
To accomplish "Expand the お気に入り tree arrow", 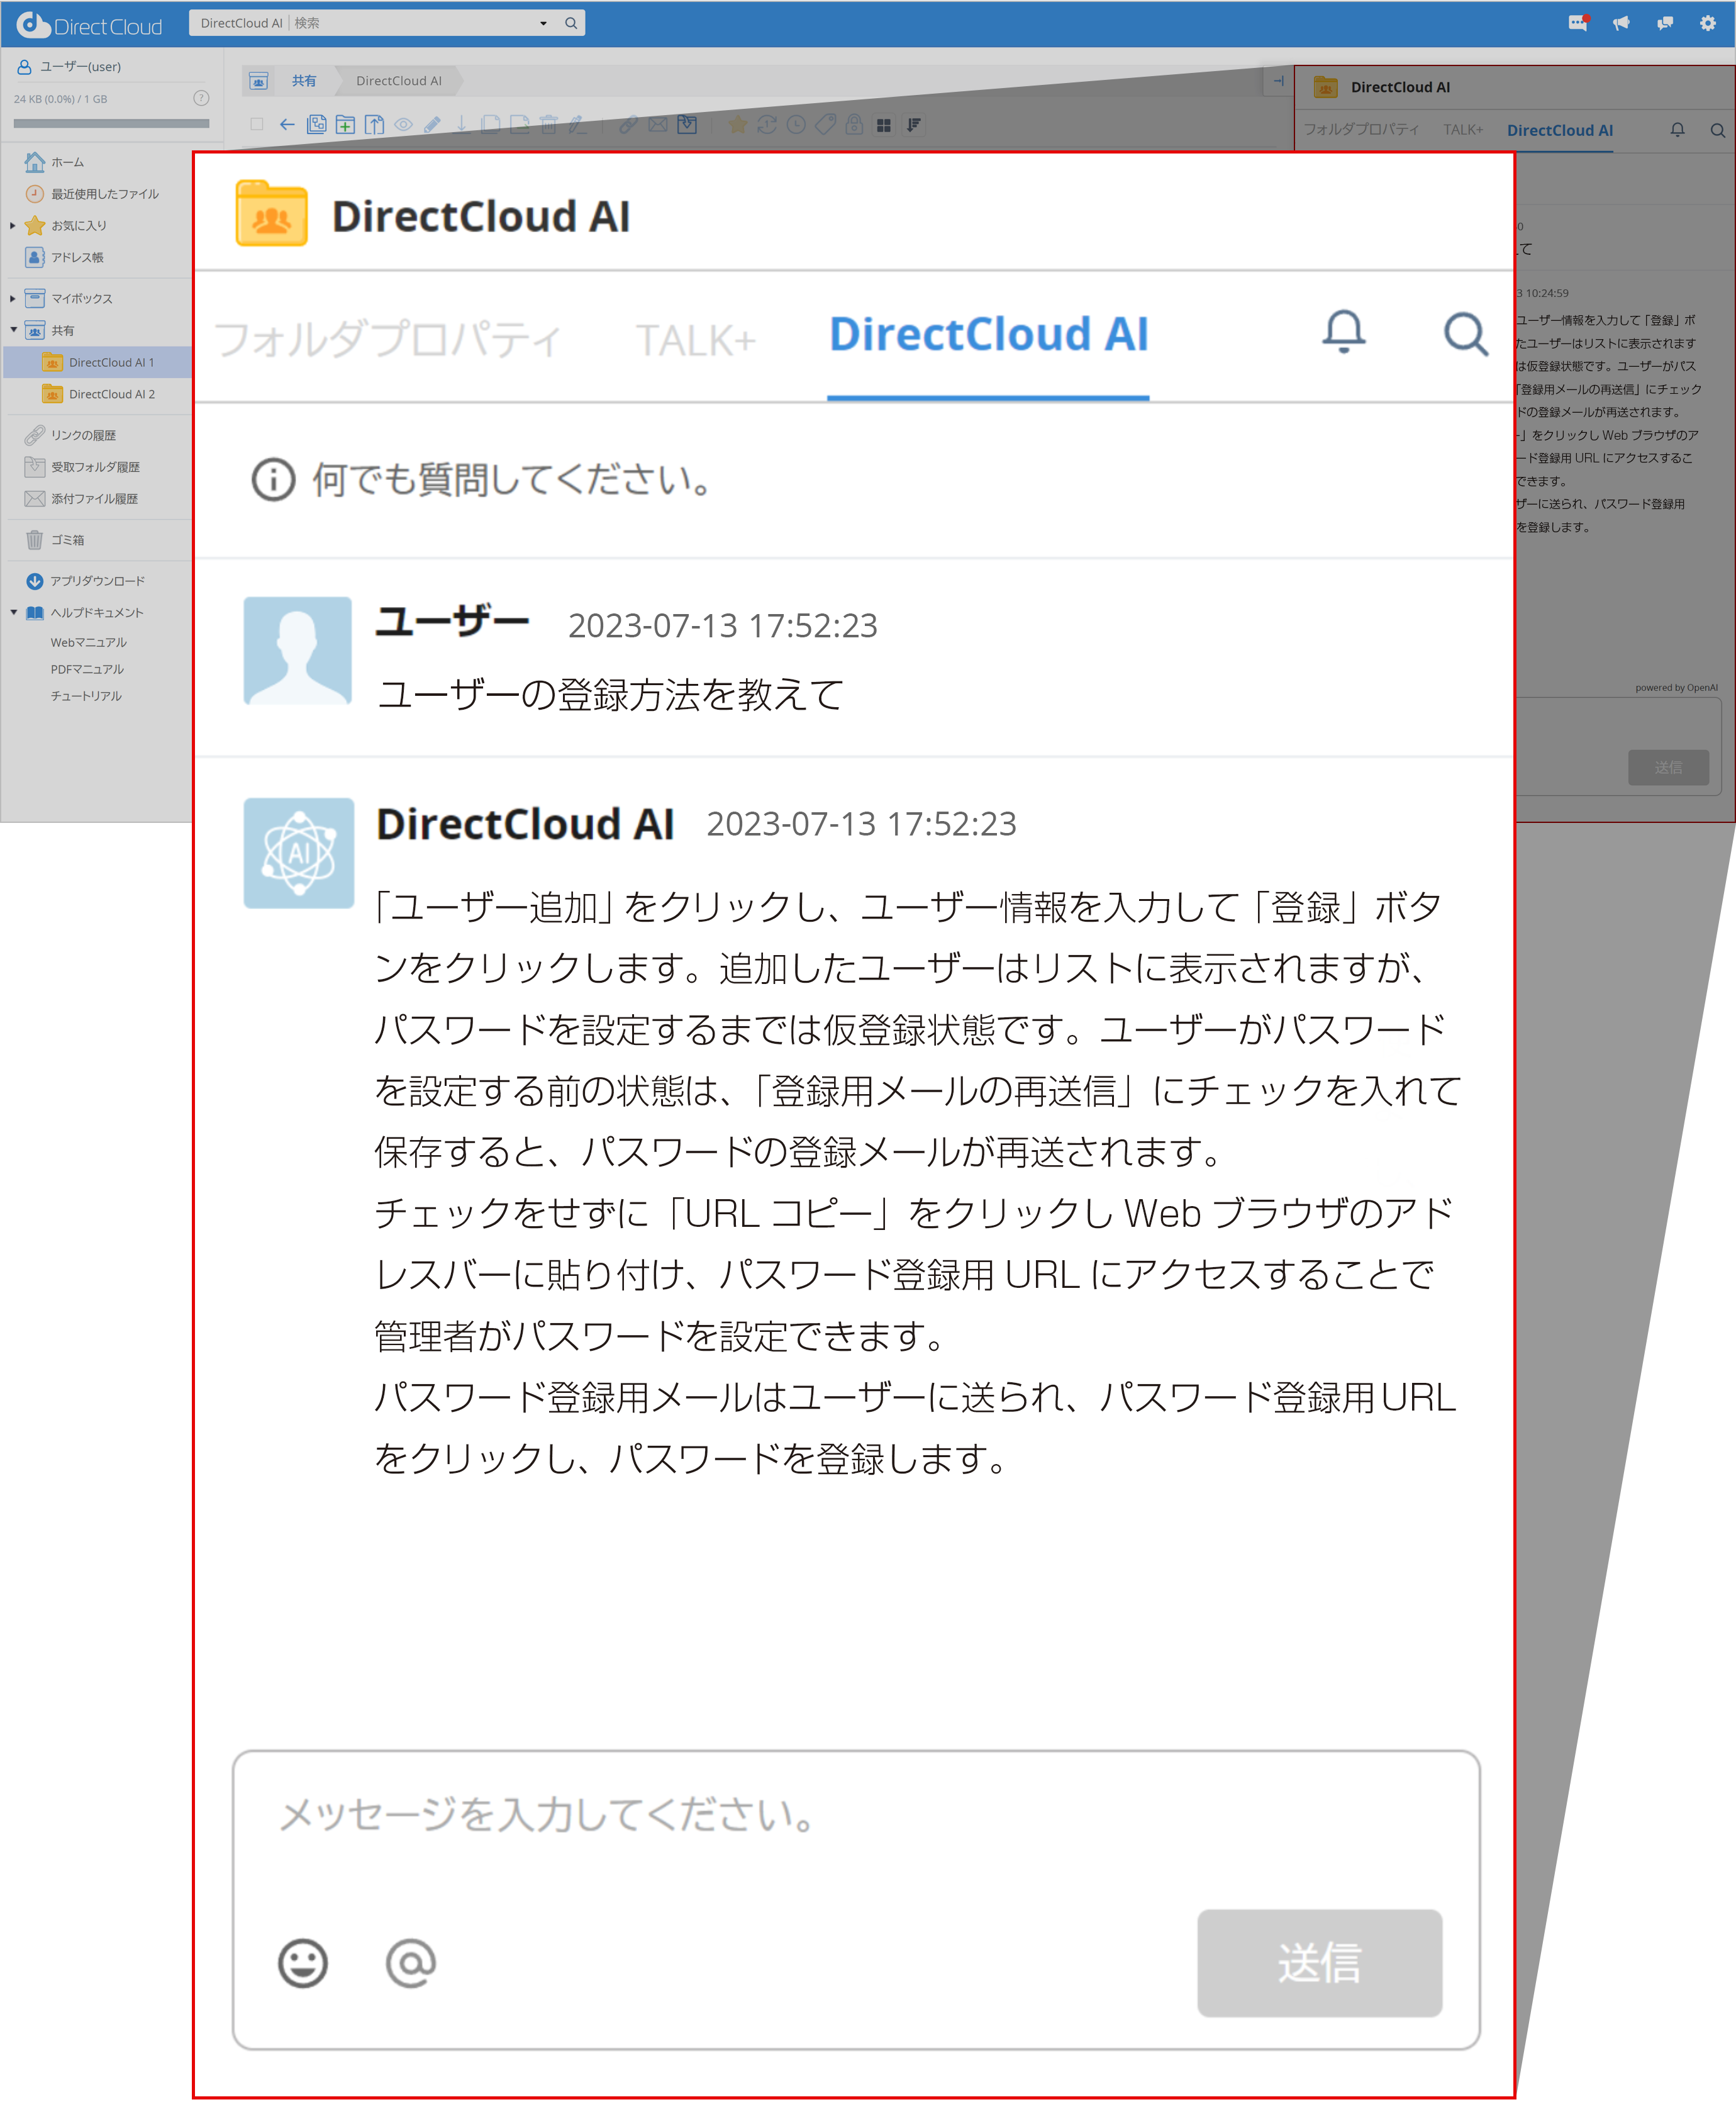I will pos(13,226).
